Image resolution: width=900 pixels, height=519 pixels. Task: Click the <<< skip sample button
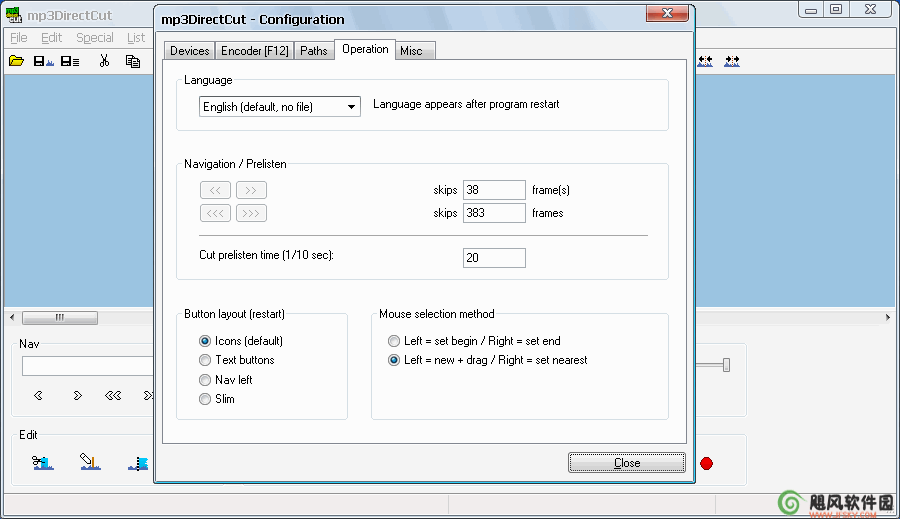[215, 213]
